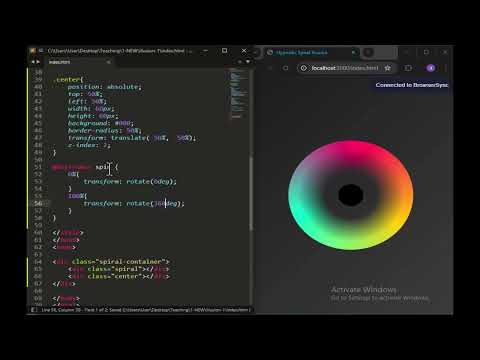The height and width of the screenshot is (360, 480).
Task: Click the Line 56 Column status bar text
Action: point(62,310)
